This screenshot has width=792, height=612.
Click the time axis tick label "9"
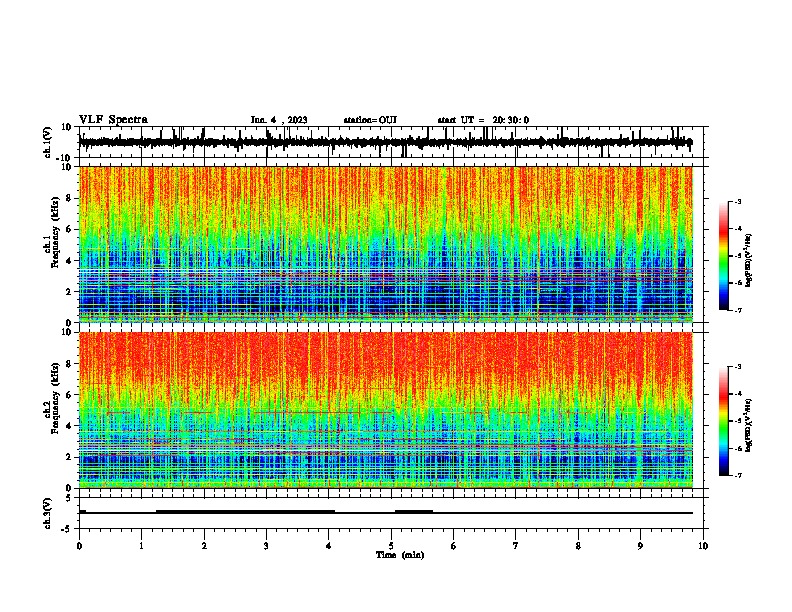tap(640, 545)
